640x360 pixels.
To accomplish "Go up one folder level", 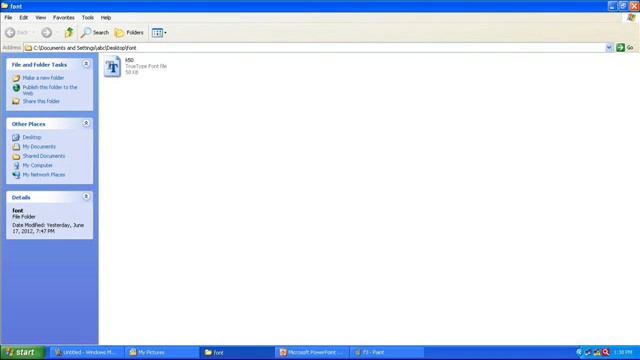I will coord(69,32).
